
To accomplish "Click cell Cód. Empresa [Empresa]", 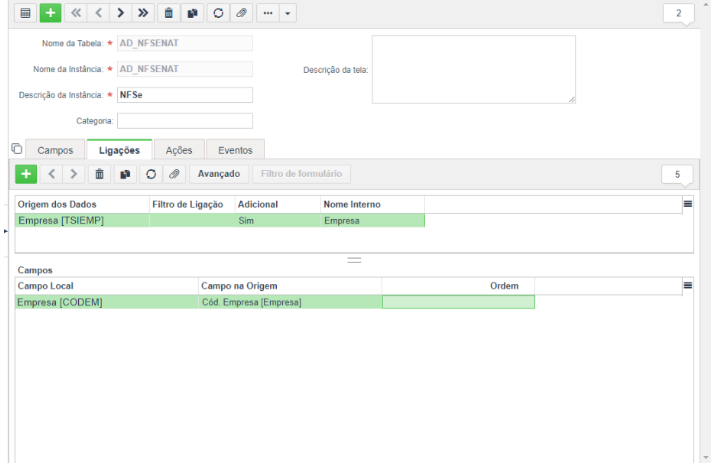I will [290, 302].
